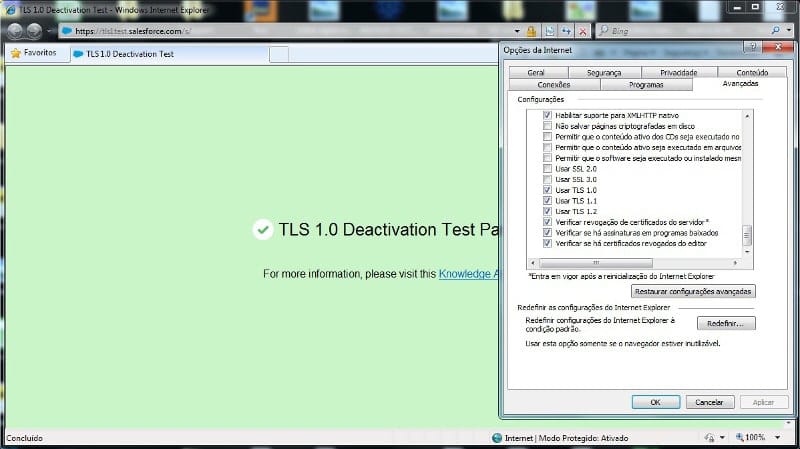Check Não salvar páginas criptografadas em disco
800x449 pixels.
pos(547,126)
